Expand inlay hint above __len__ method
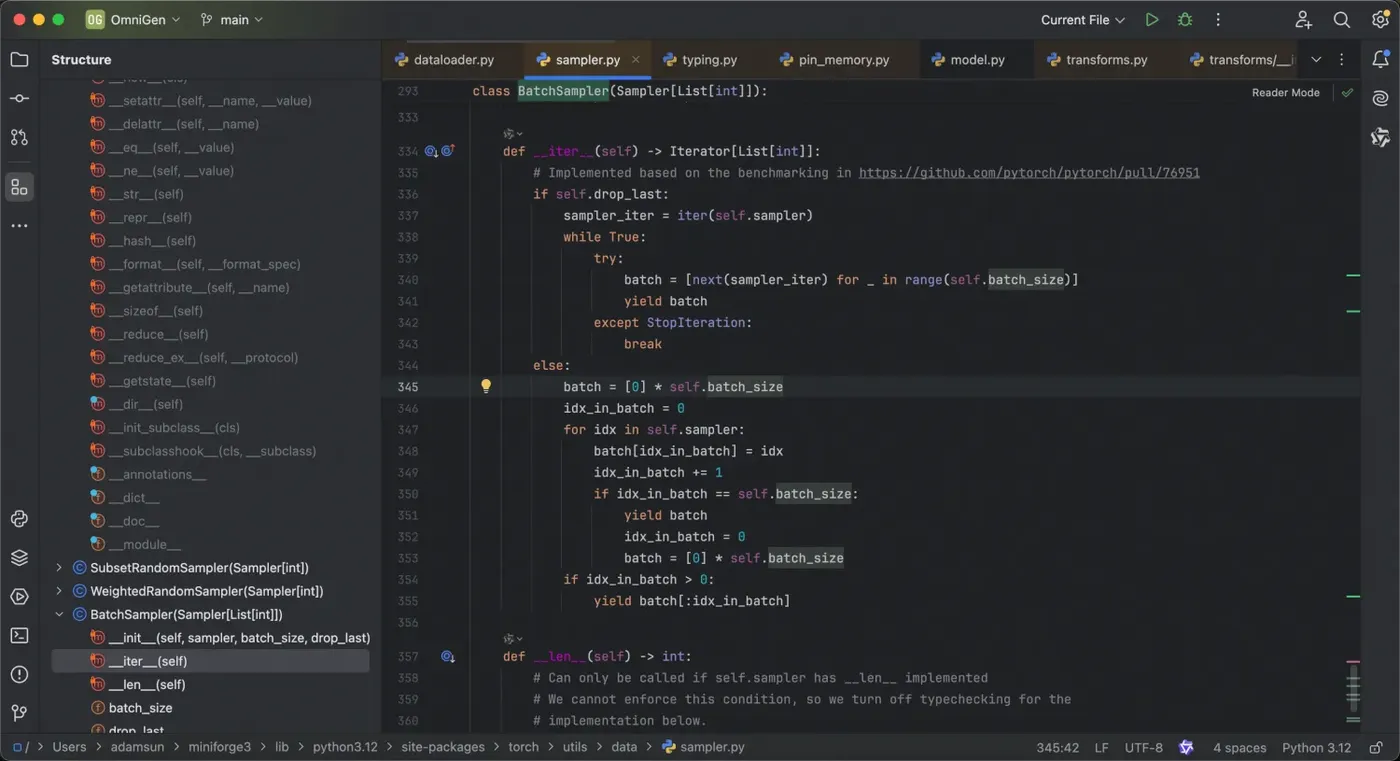Image resolution: width=1400 pixels, height=761 pixels. (x=513, y=638)
